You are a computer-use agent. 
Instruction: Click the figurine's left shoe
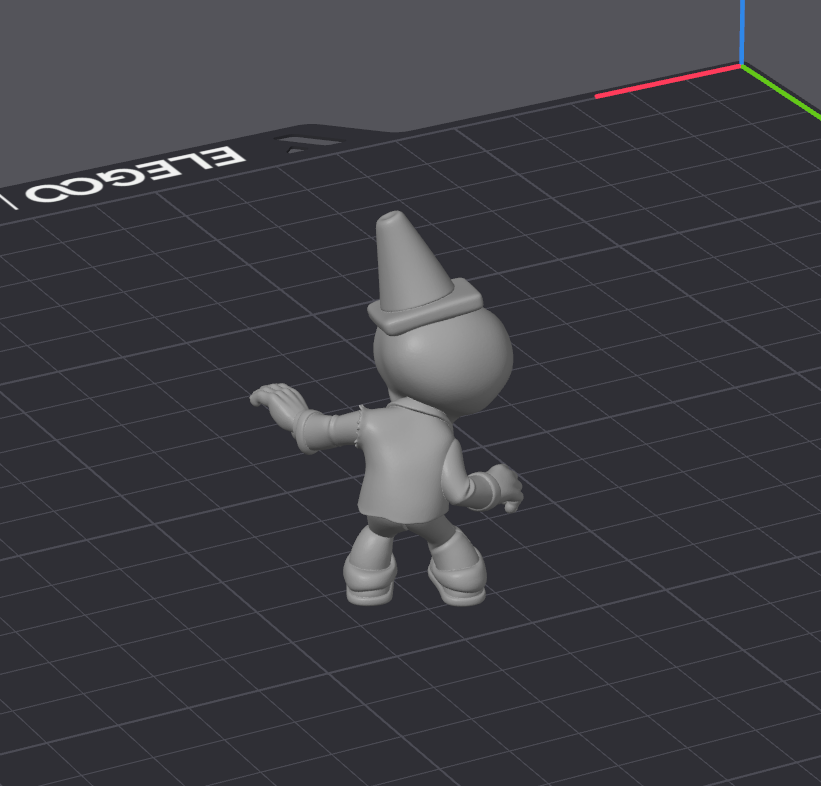click(370, 581)
